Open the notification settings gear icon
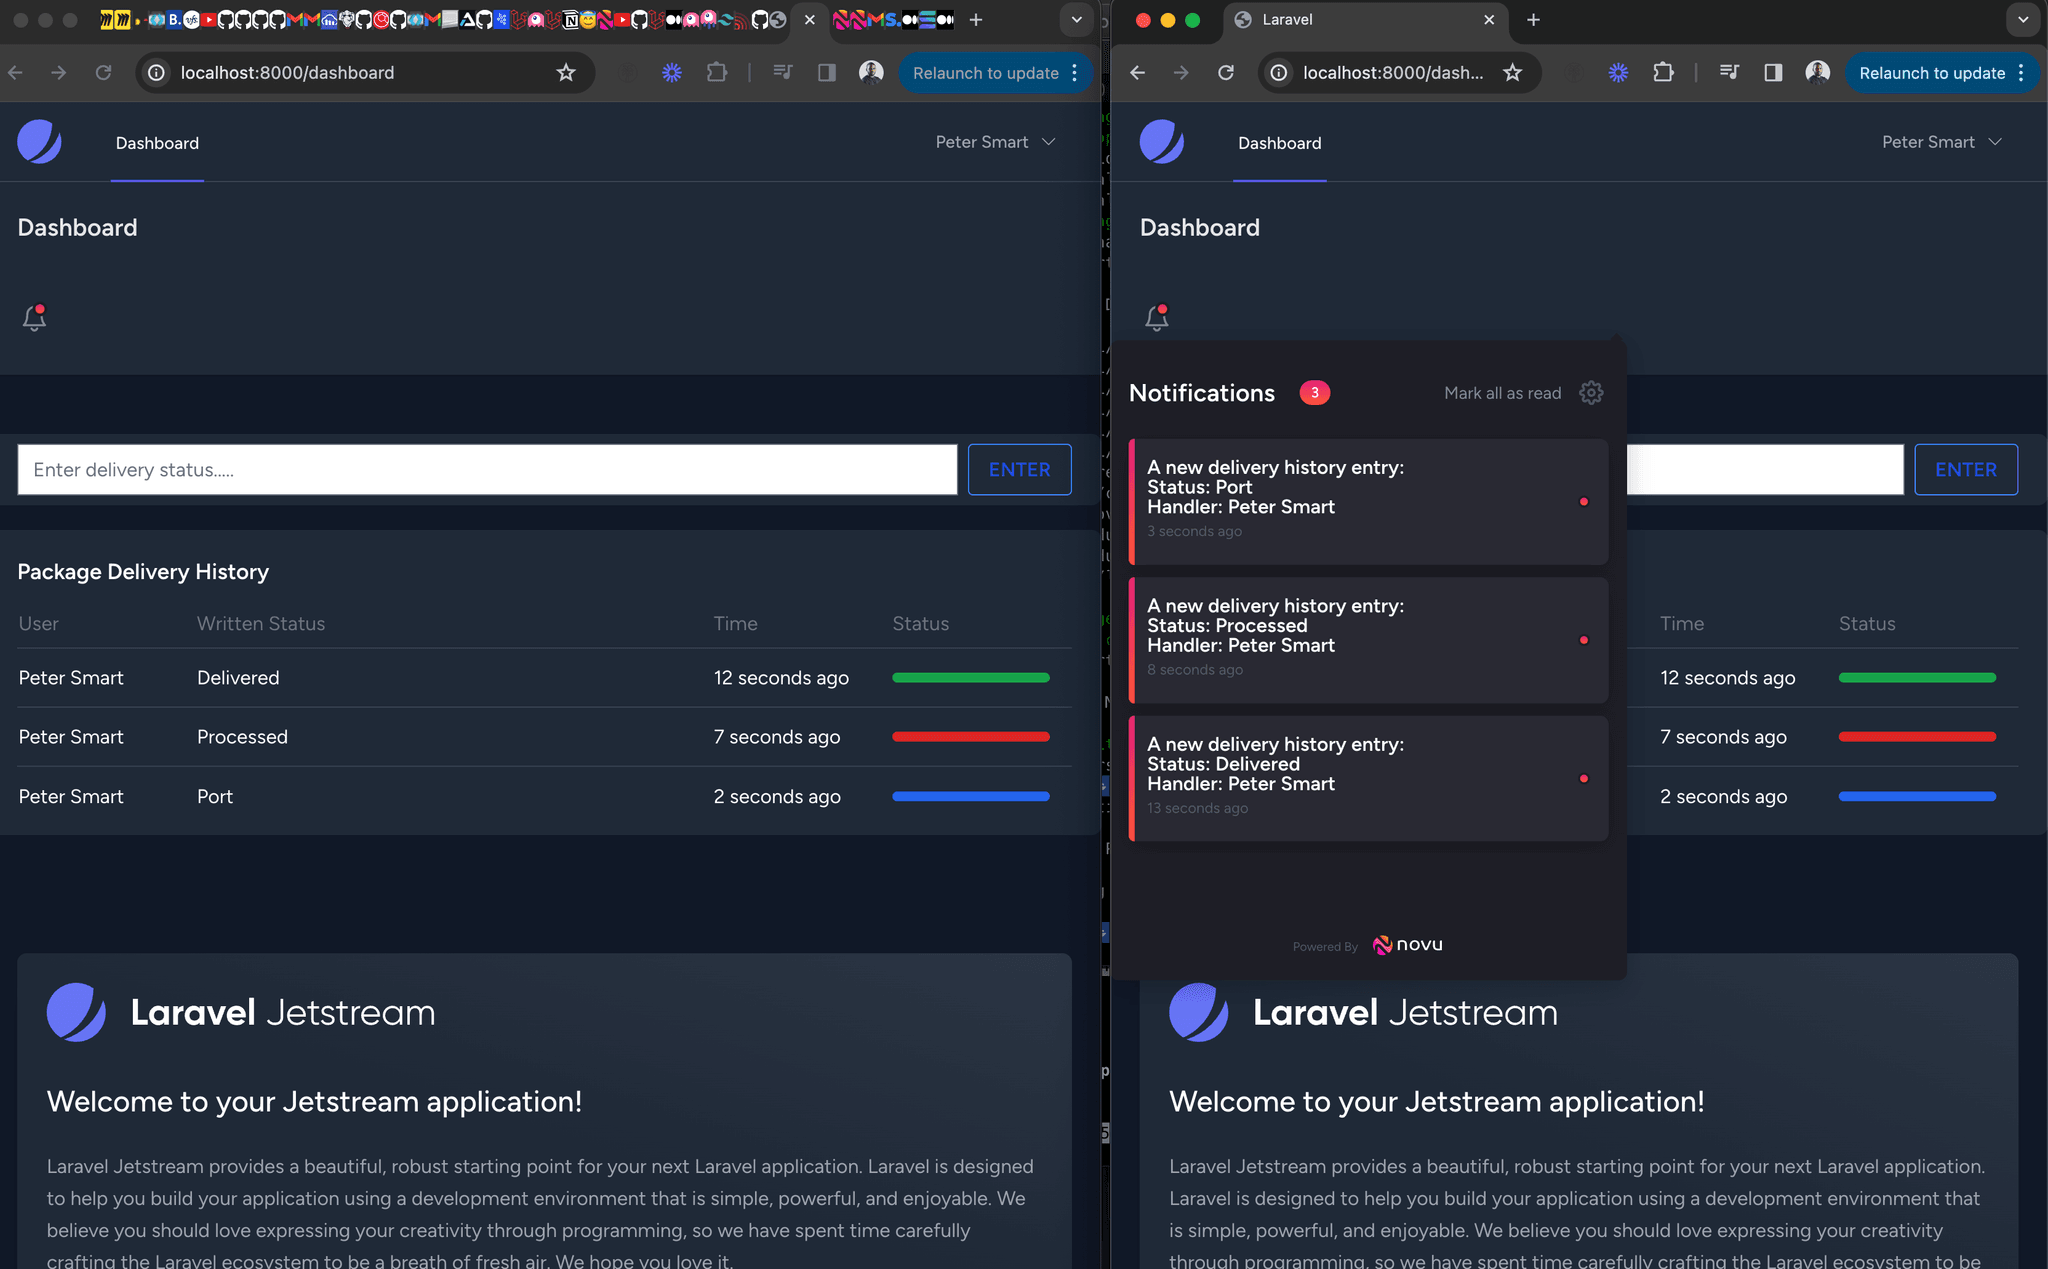The width and height of the screenshot is (2048, 1269). [x=1590, y=392]
